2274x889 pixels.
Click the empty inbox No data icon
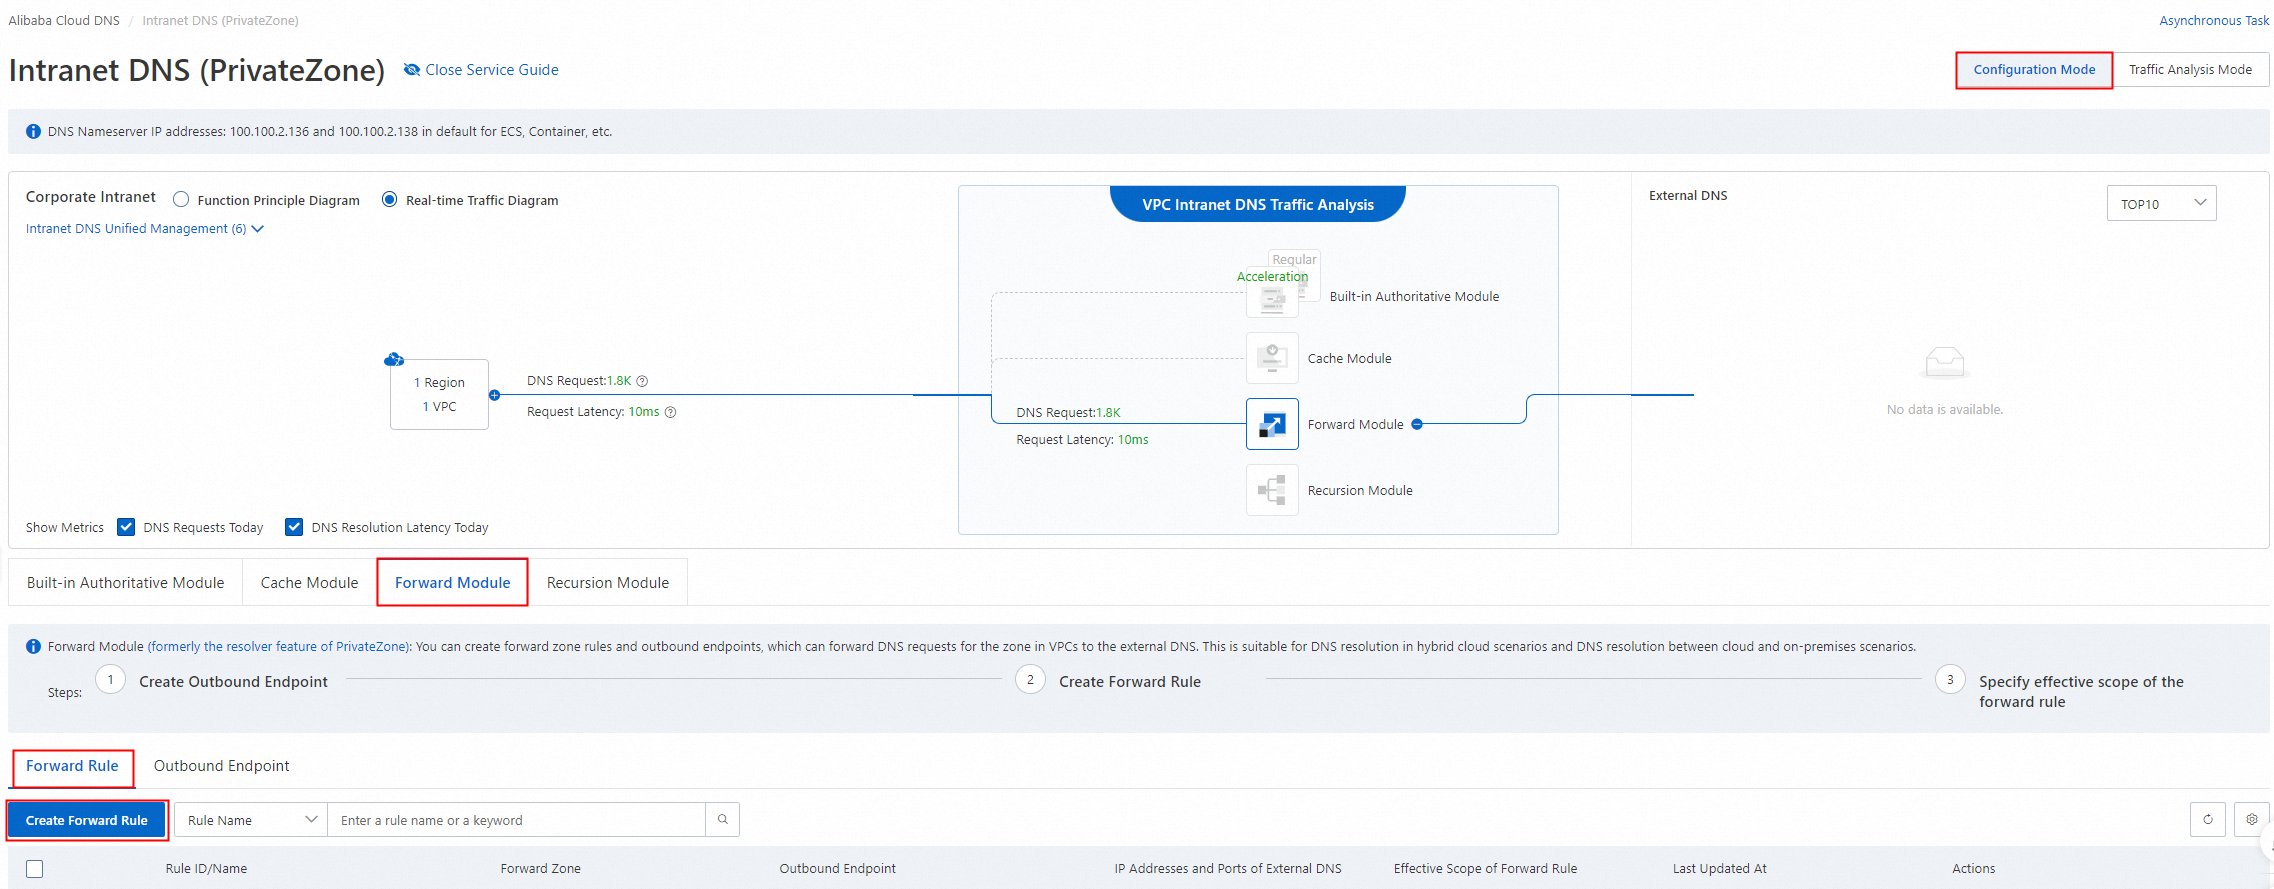1944,361
